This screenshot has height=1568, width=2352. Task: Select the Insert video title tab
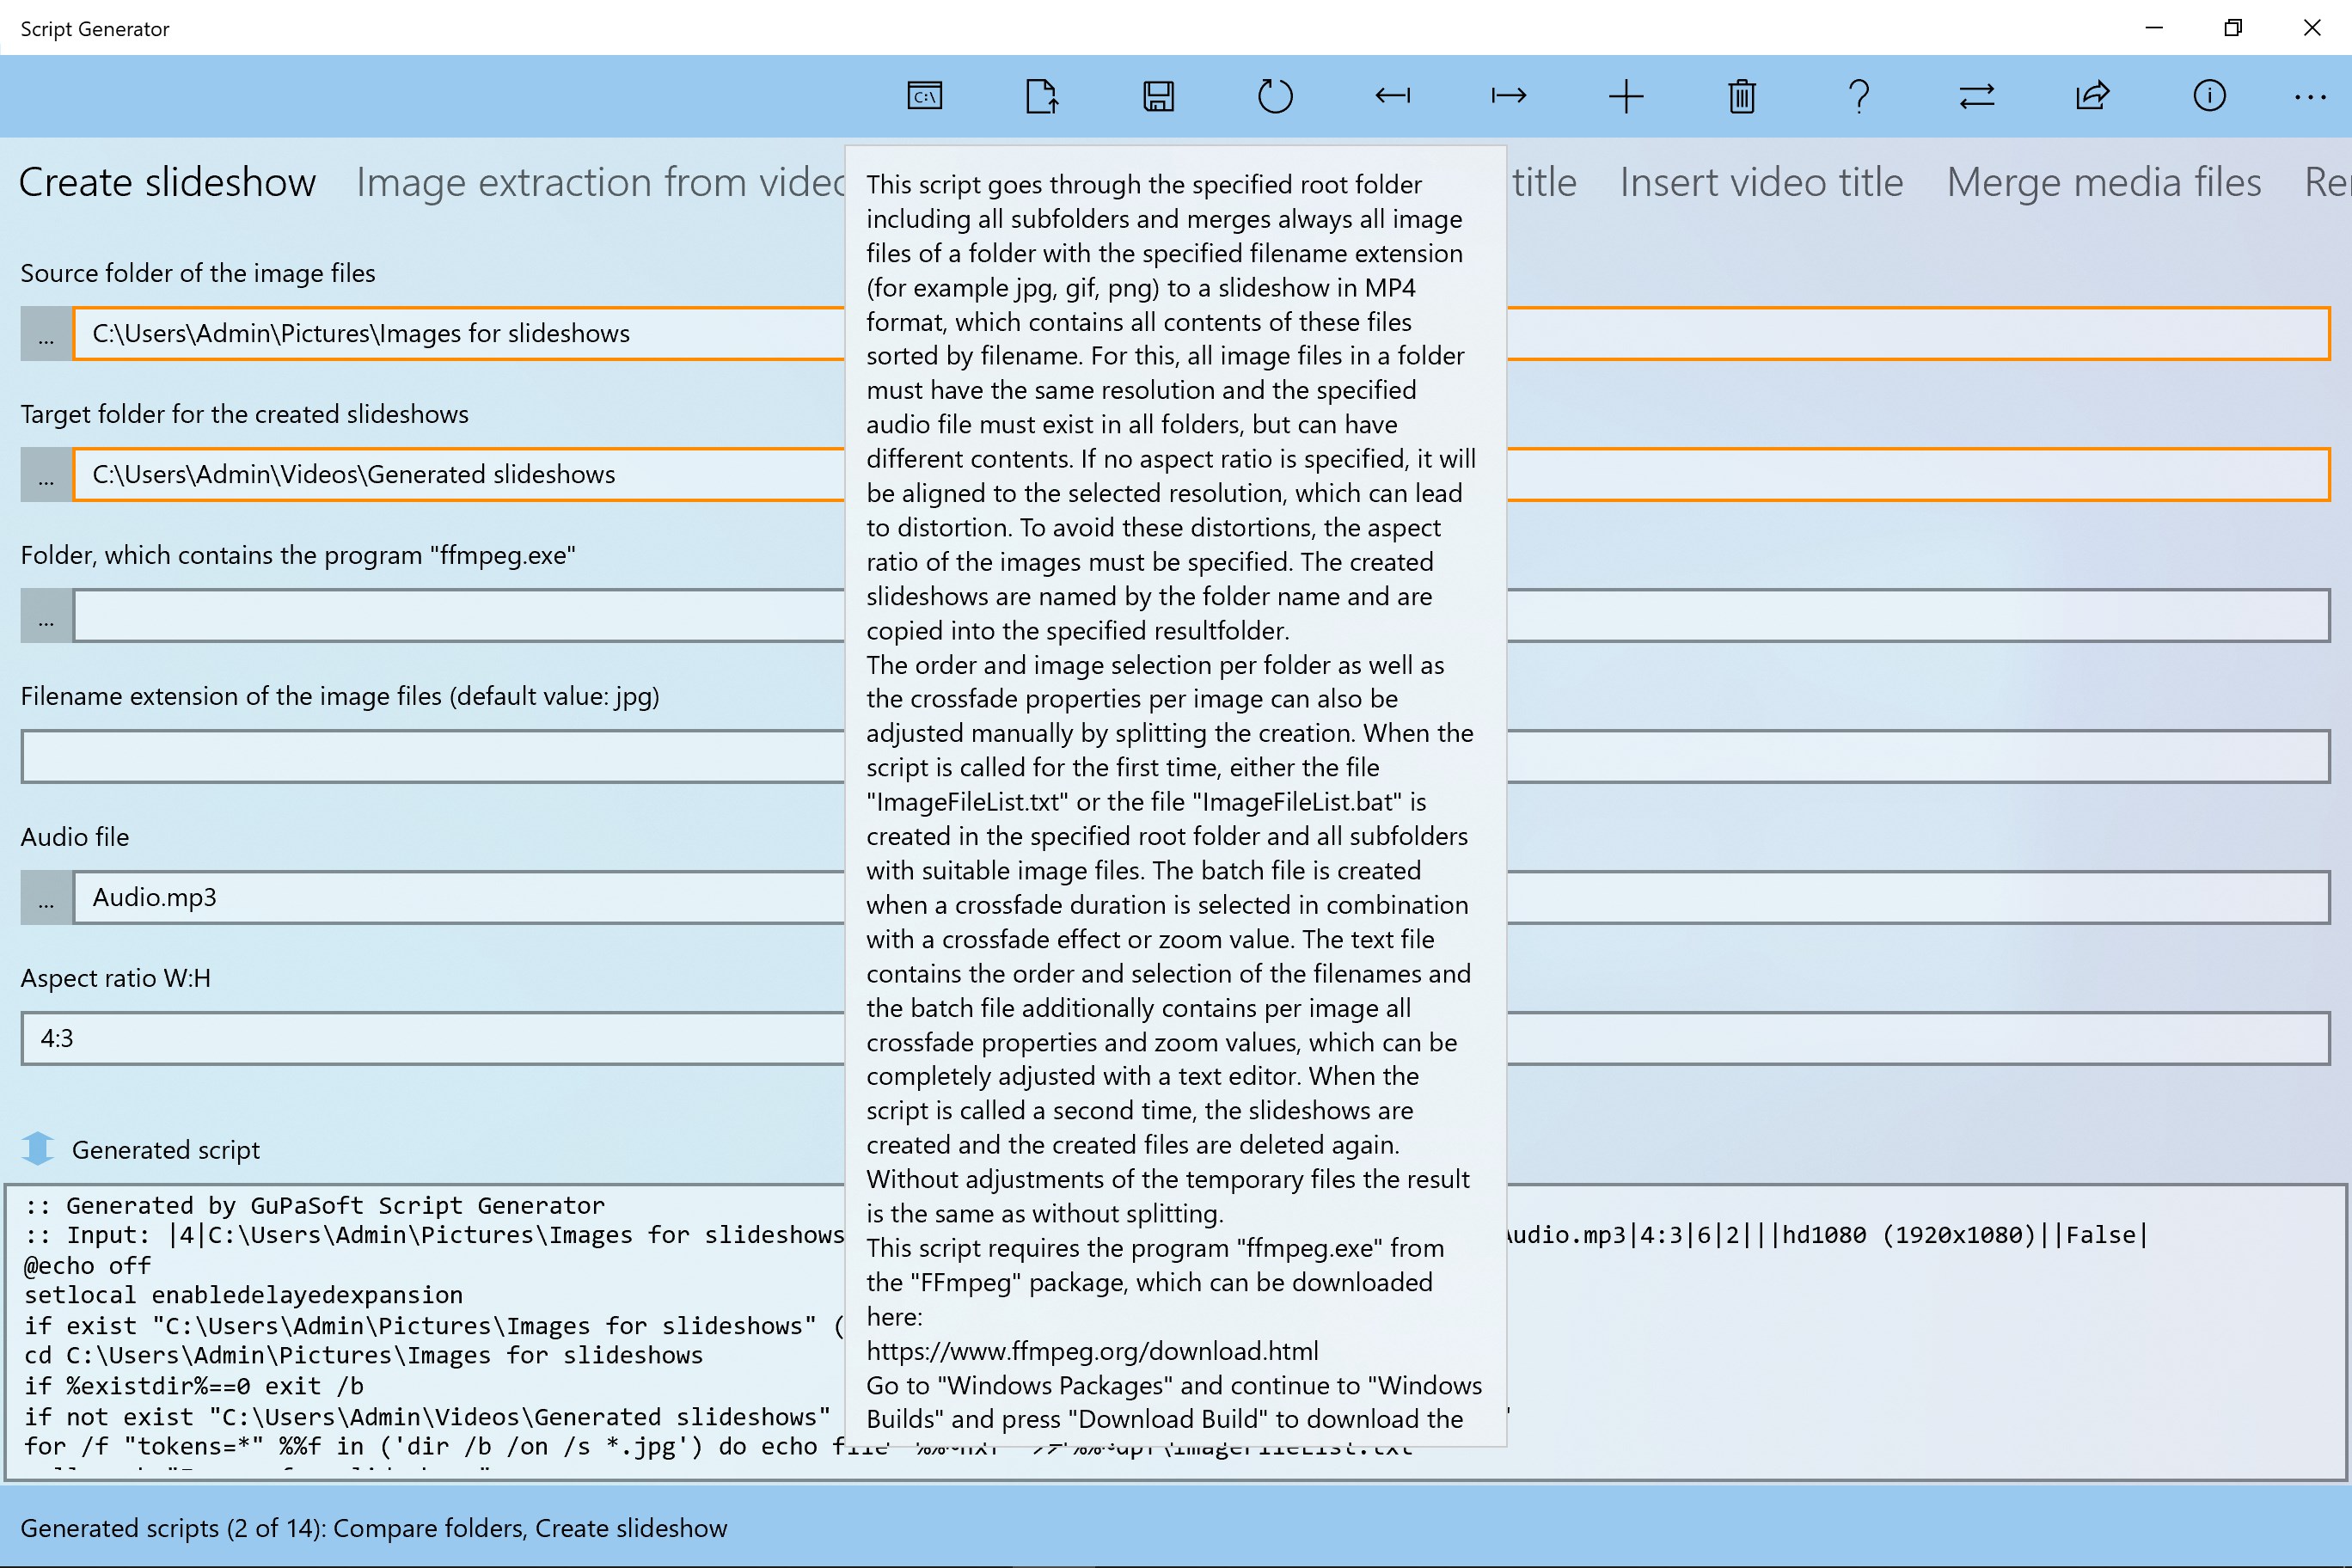1761,183
